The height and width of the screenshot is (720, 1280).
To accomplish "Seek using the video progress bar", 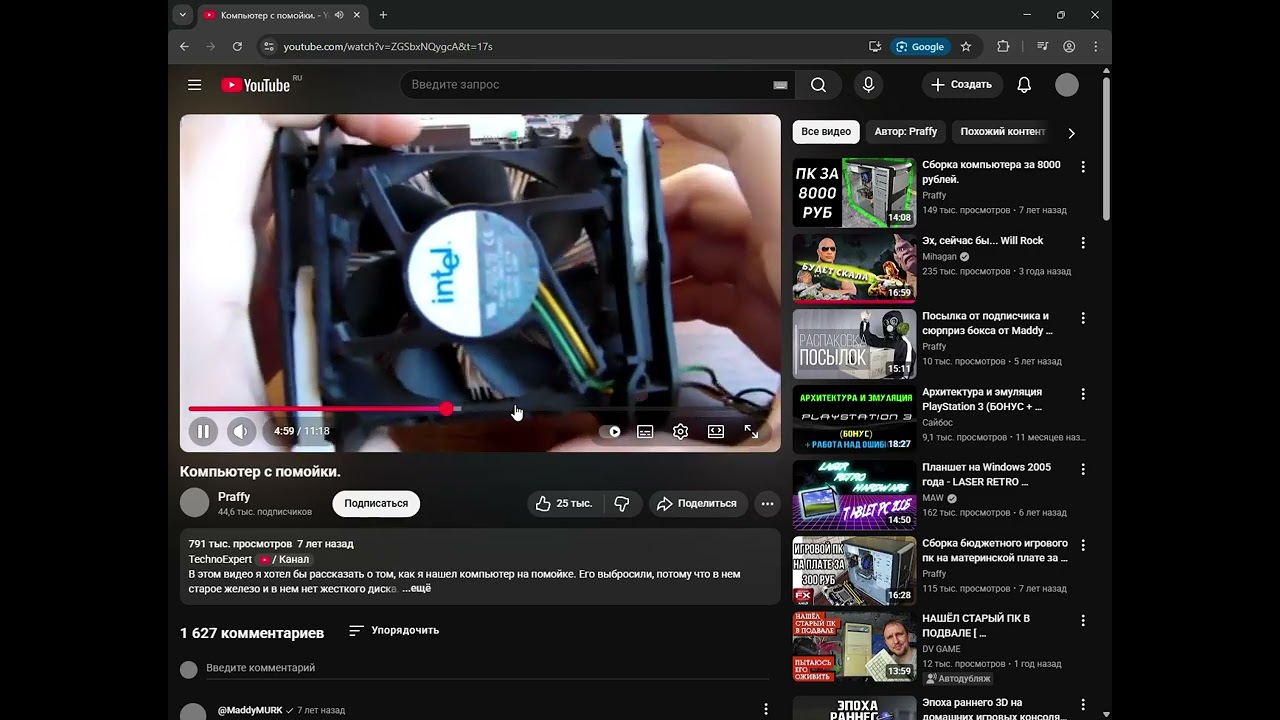I will [480, 409].
